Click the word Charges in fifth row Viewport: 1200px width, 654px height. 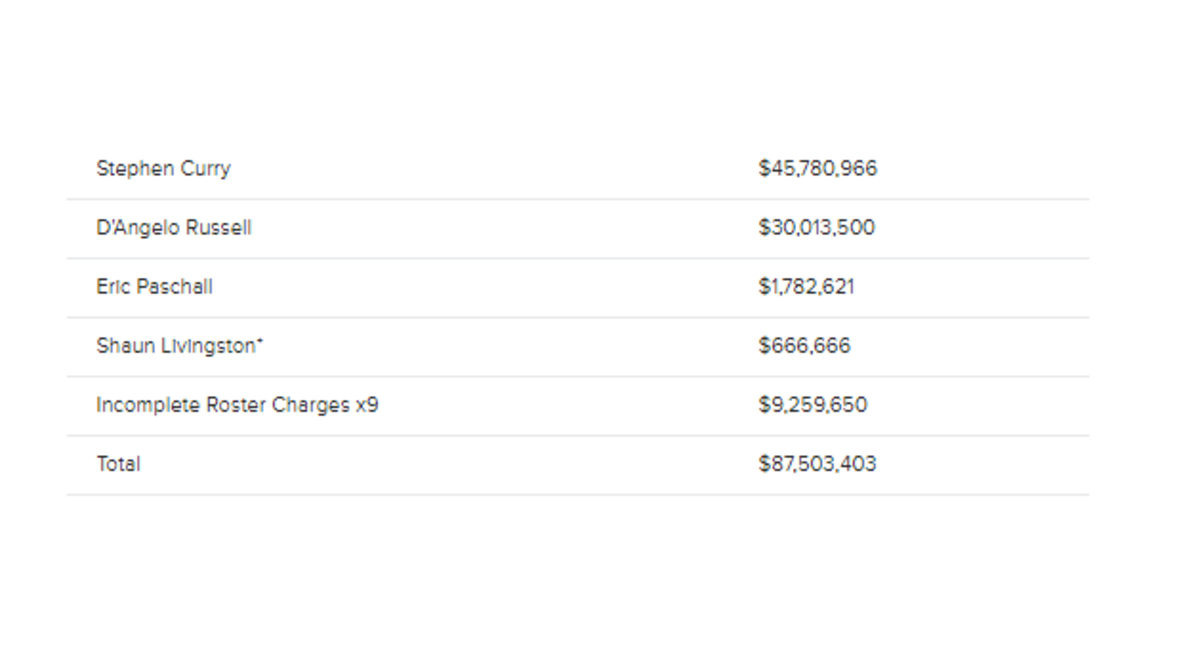(311, 405)
